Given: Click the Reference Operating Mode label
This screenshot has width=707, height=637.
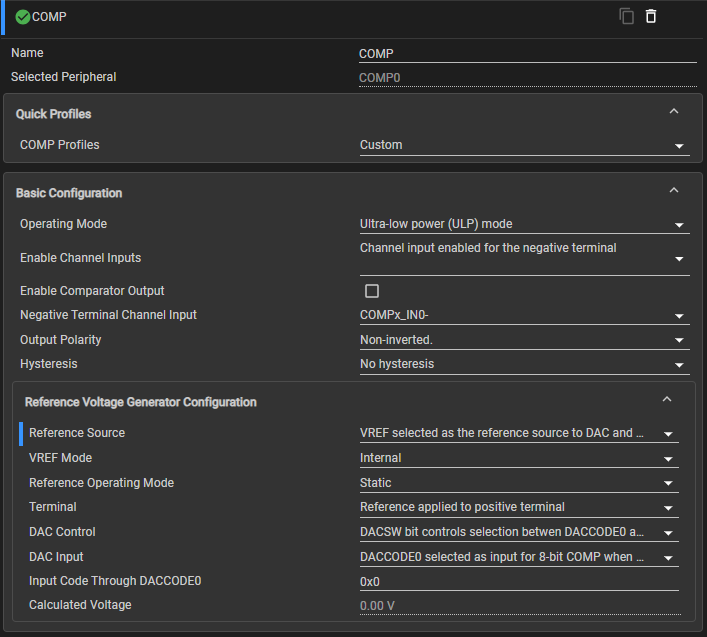Looking at the screenshot, I should pyautogui.click(x=101, y=483).
